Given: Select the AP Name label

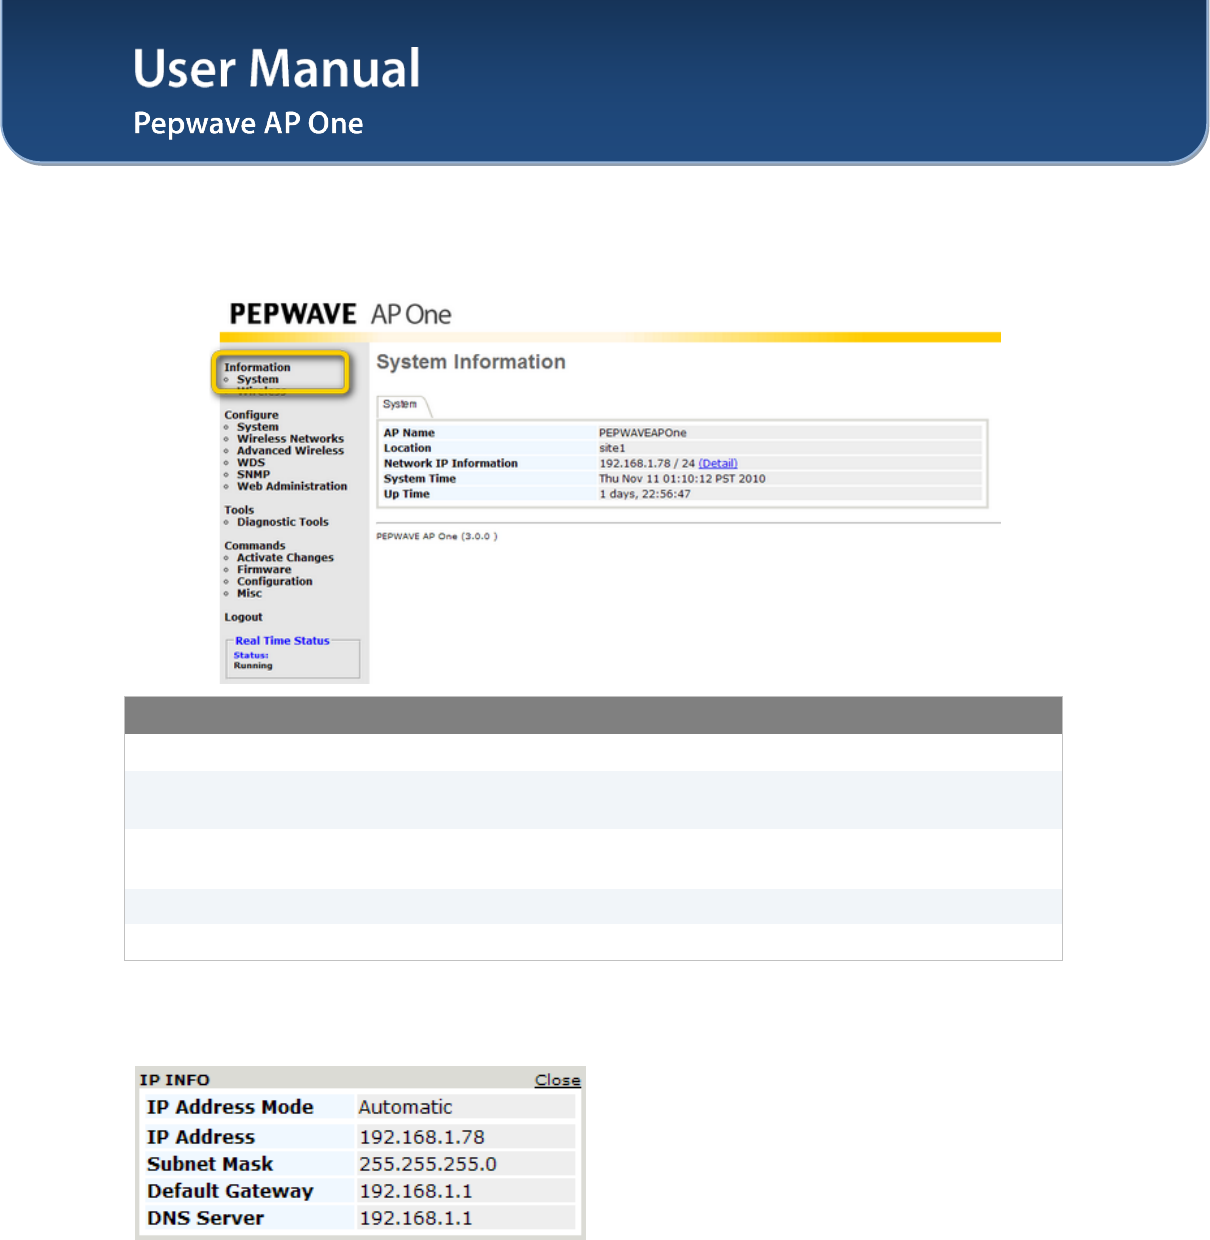Looking at the screenshot, I should click(409, 433).
